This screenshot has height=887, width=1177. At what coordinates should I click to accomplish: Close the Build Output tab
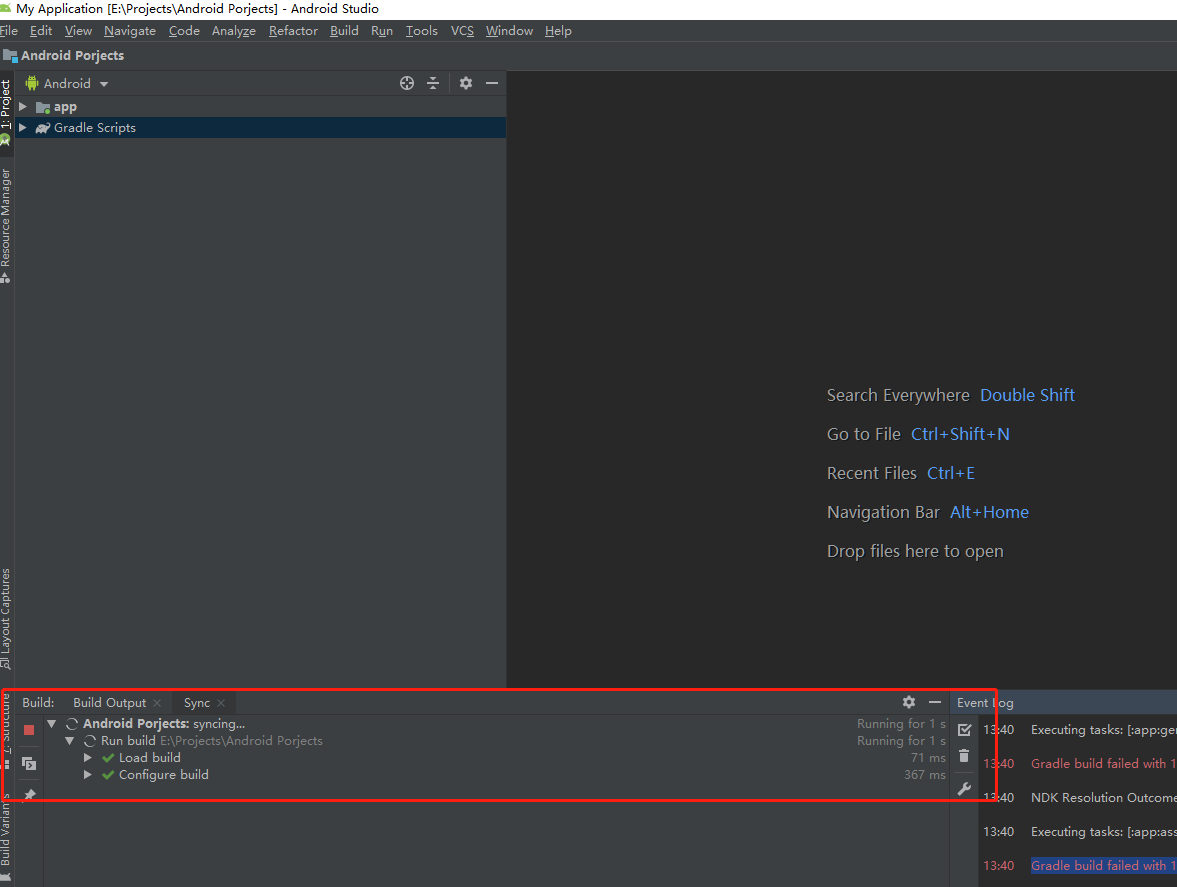point(157,703)
